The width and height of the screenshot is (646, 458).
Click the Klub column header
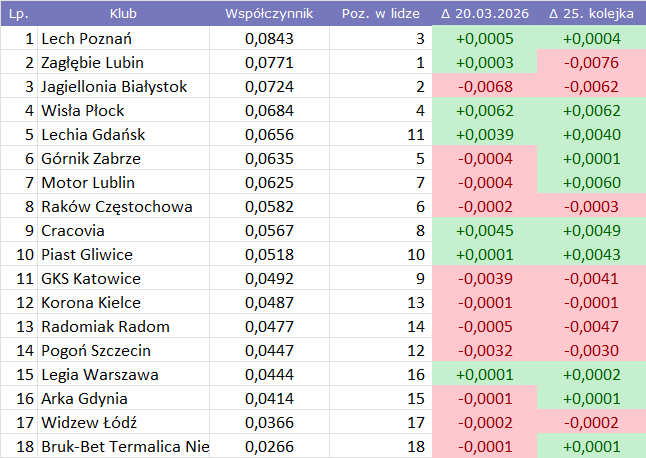tap(123, 15)
